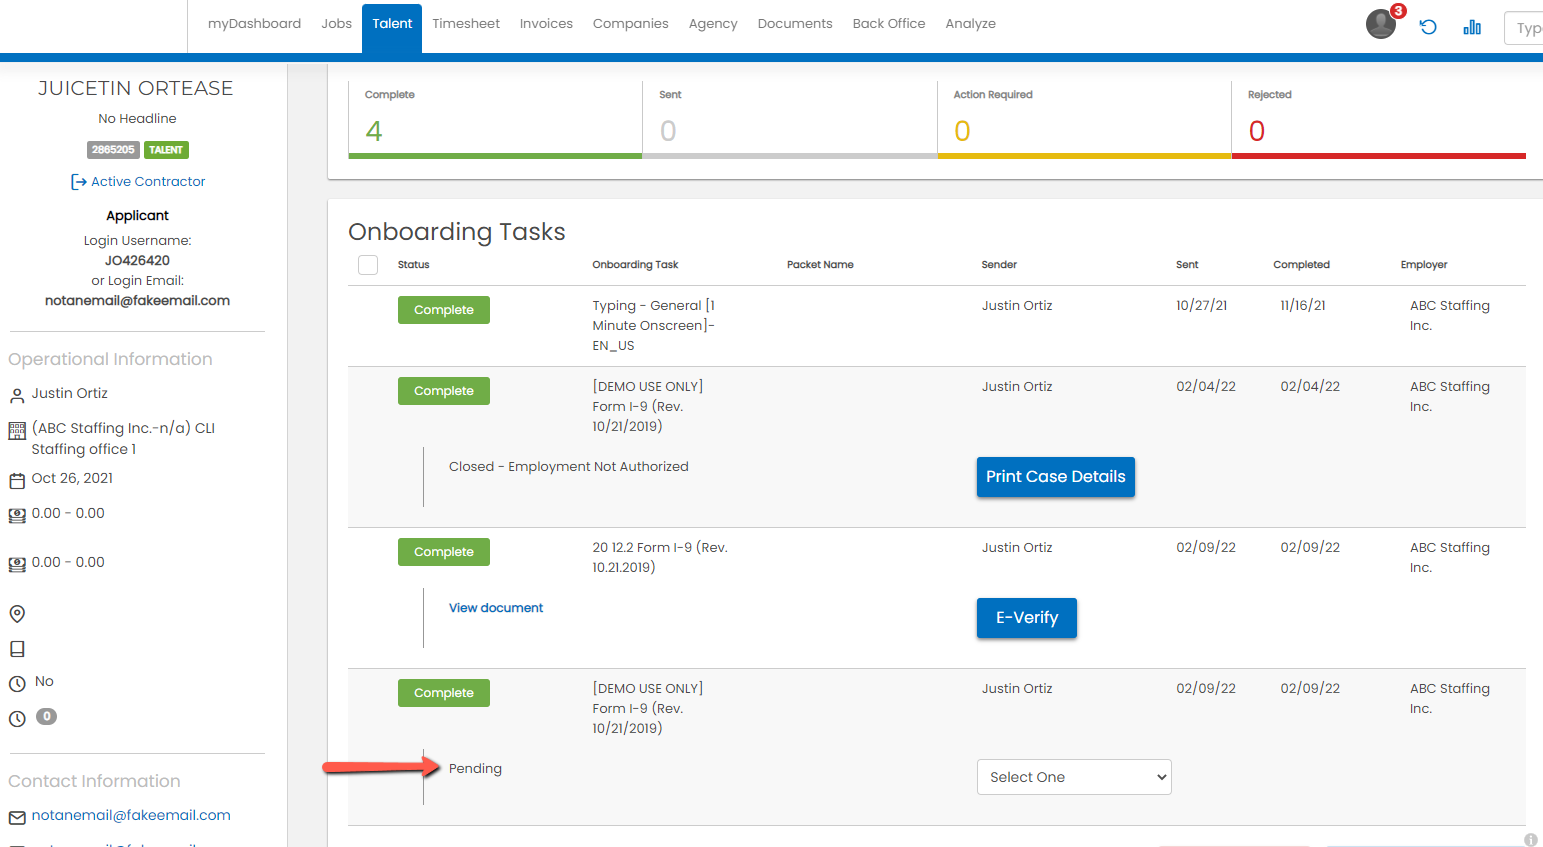
Task: Click the refresh history icon
Action: (x=1428, y=27)
